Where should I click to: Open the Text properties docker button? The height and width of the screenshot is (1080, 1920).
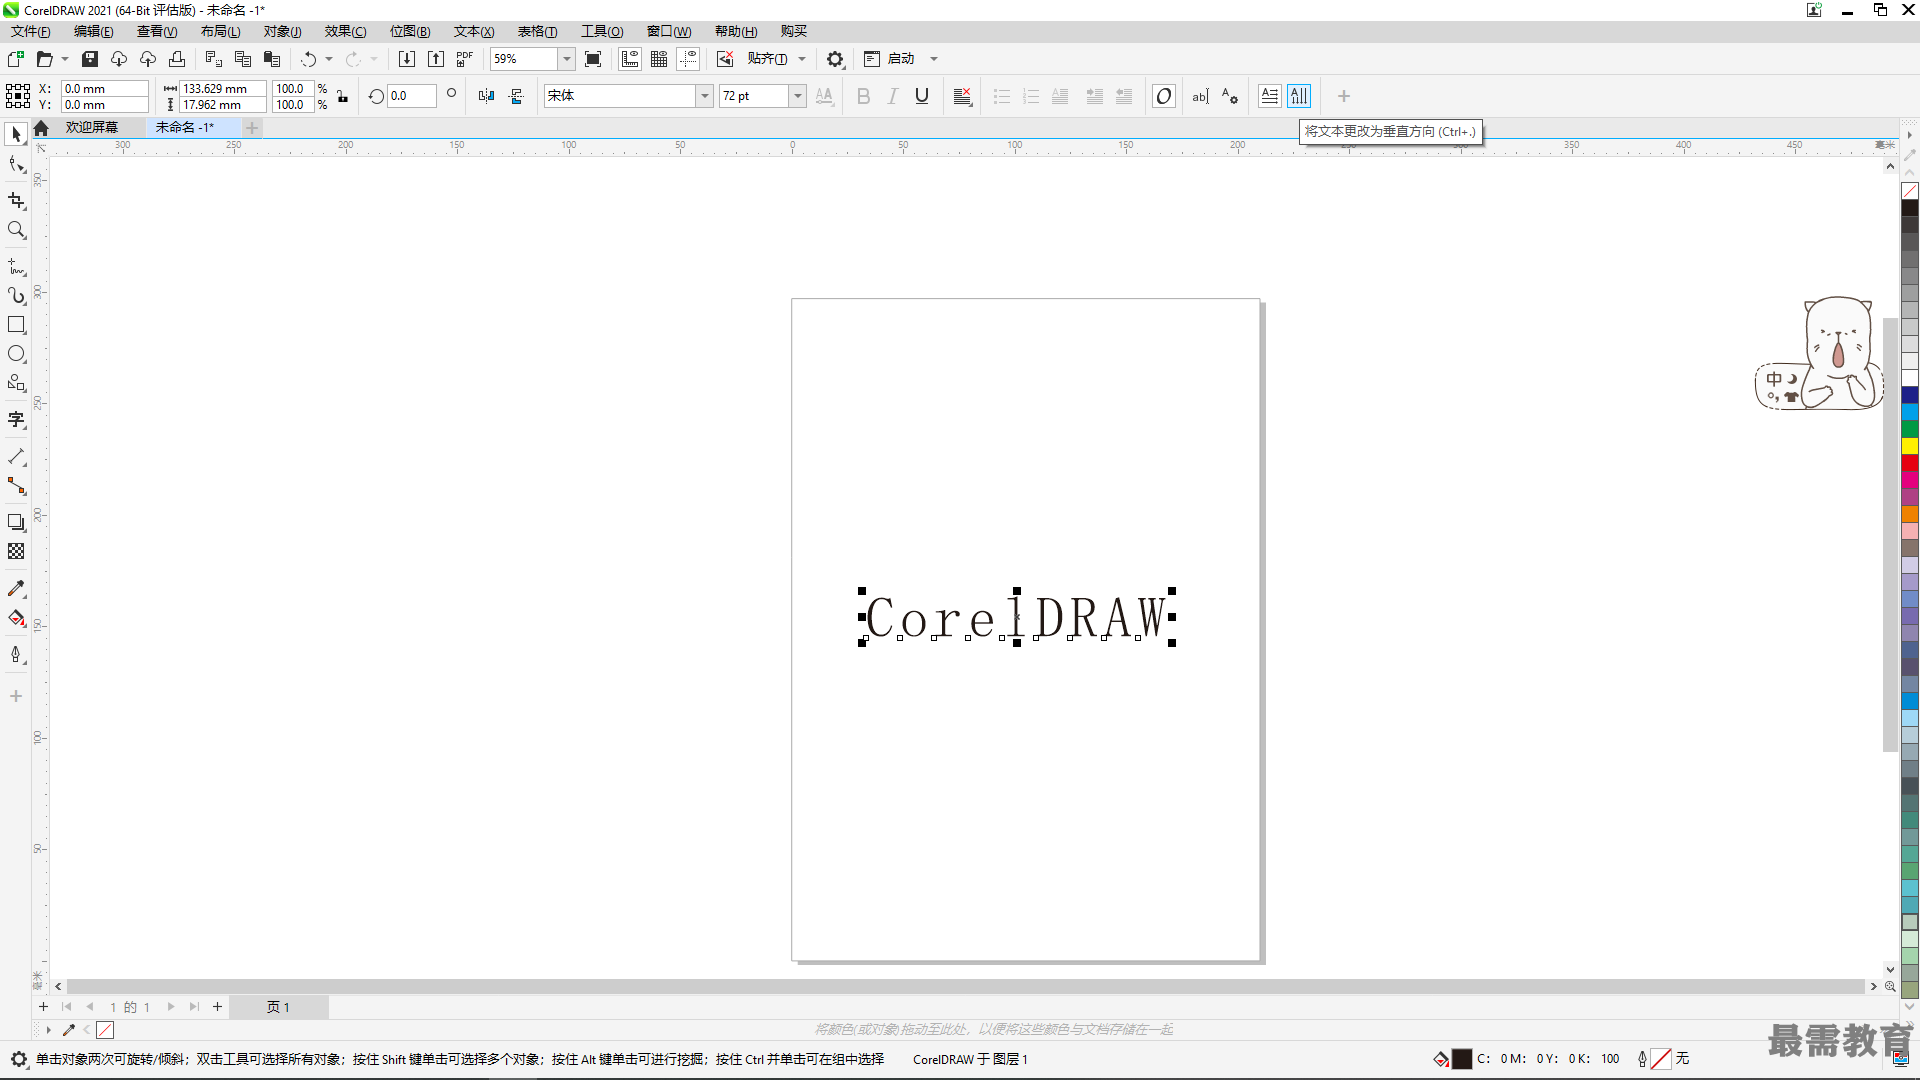(1230, 96)
